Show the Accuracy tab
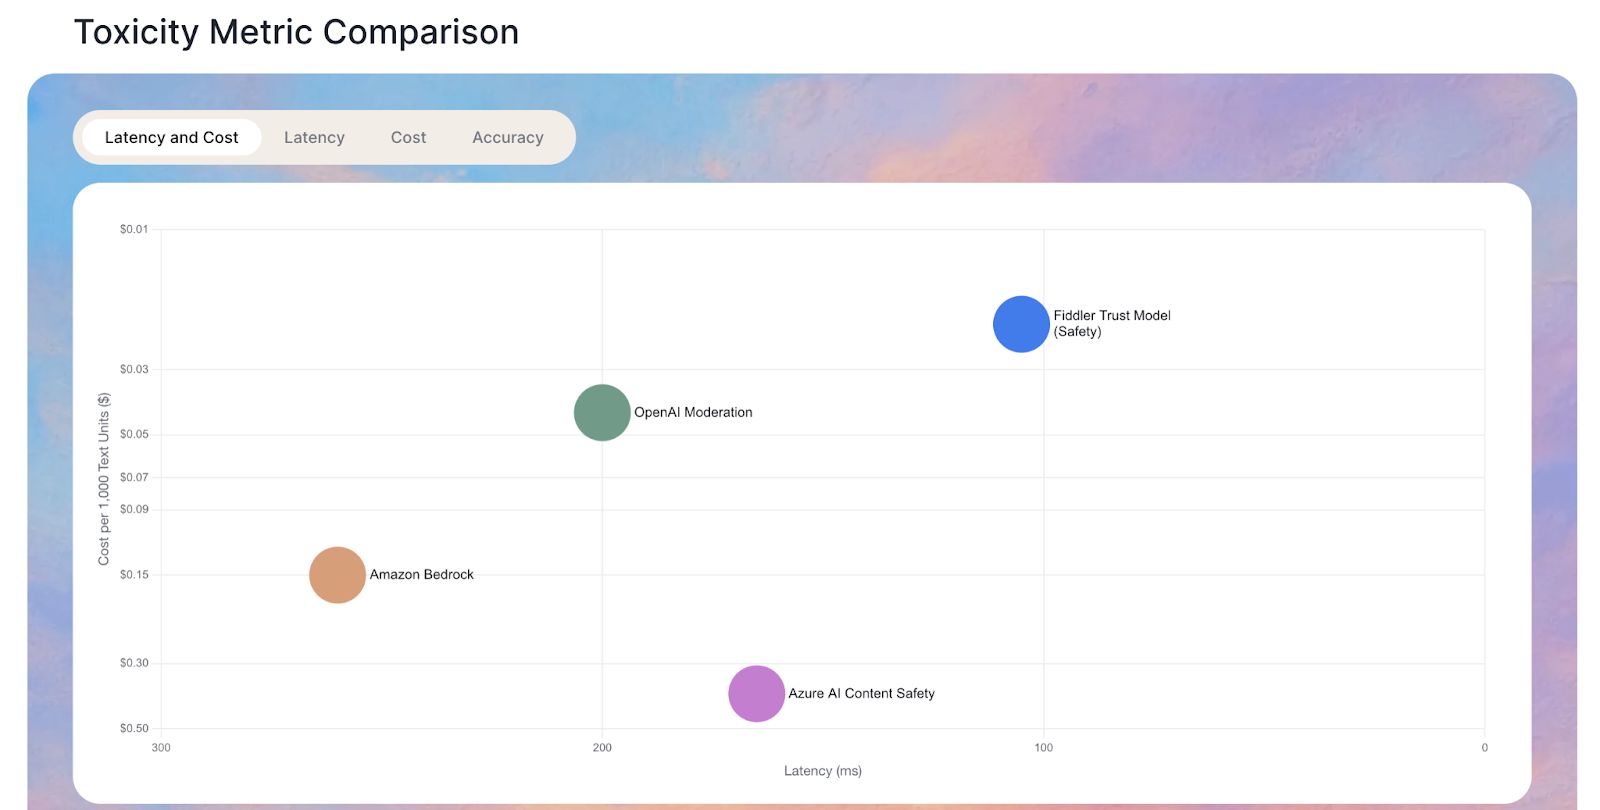 pos(508,137)
